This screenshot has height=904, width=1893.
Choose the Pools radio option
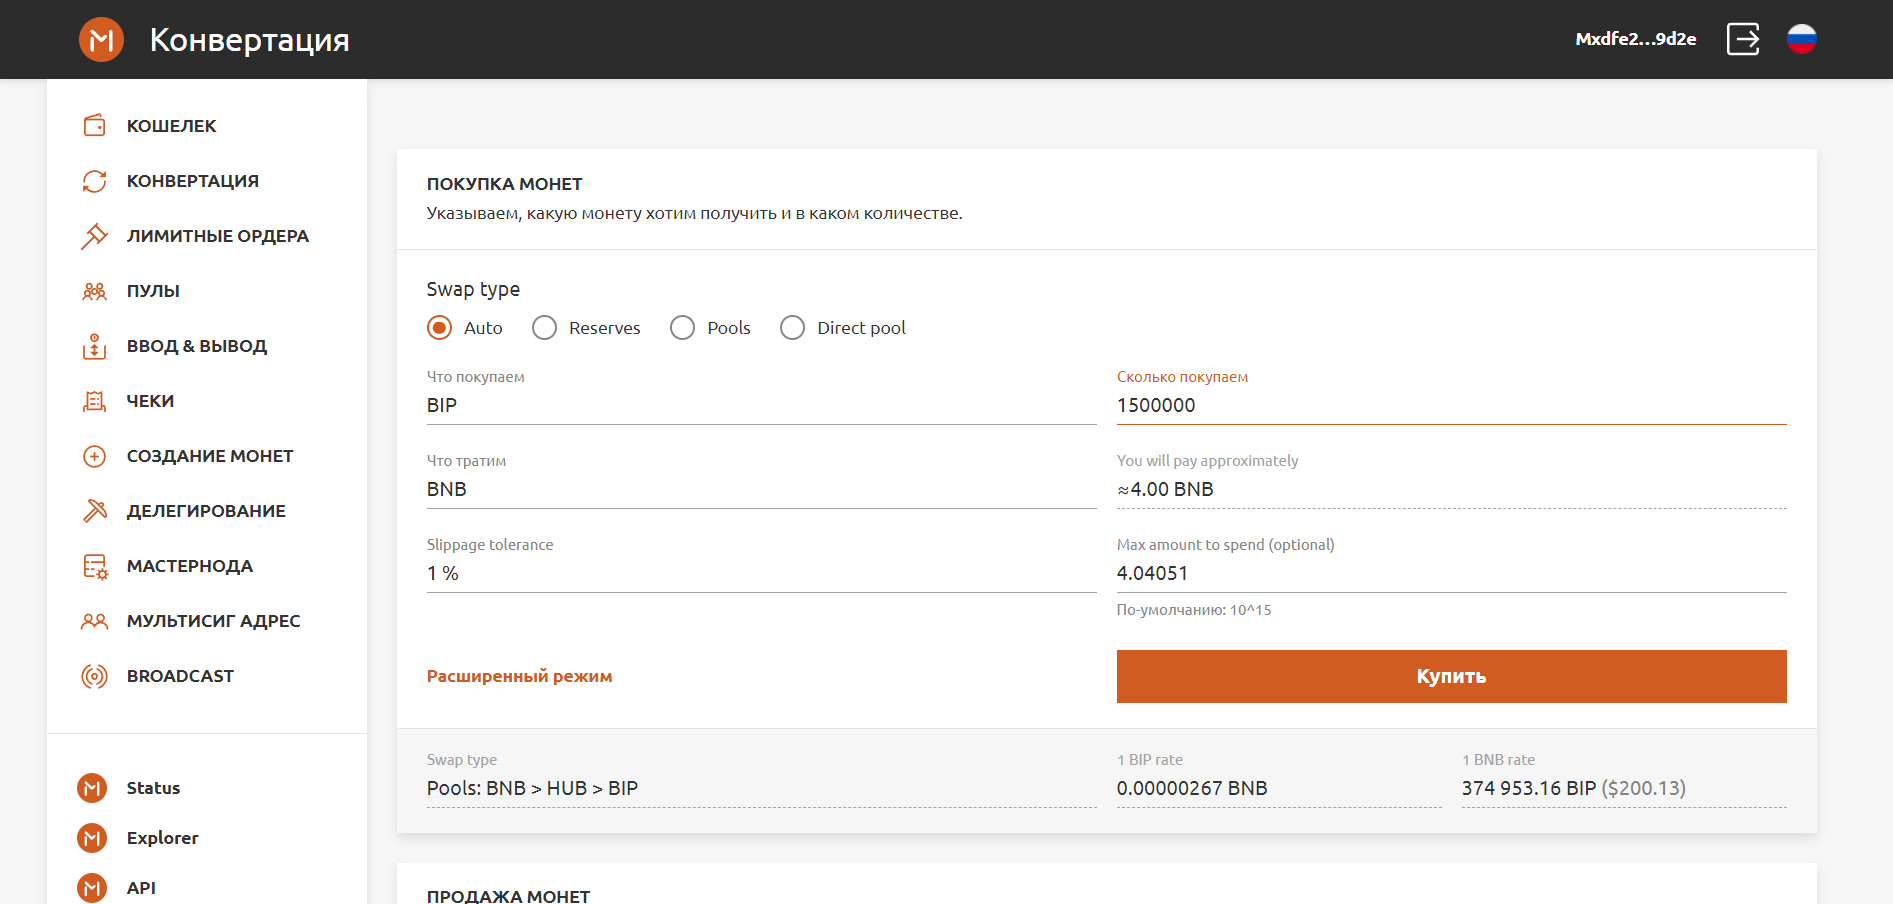point(683,328)
